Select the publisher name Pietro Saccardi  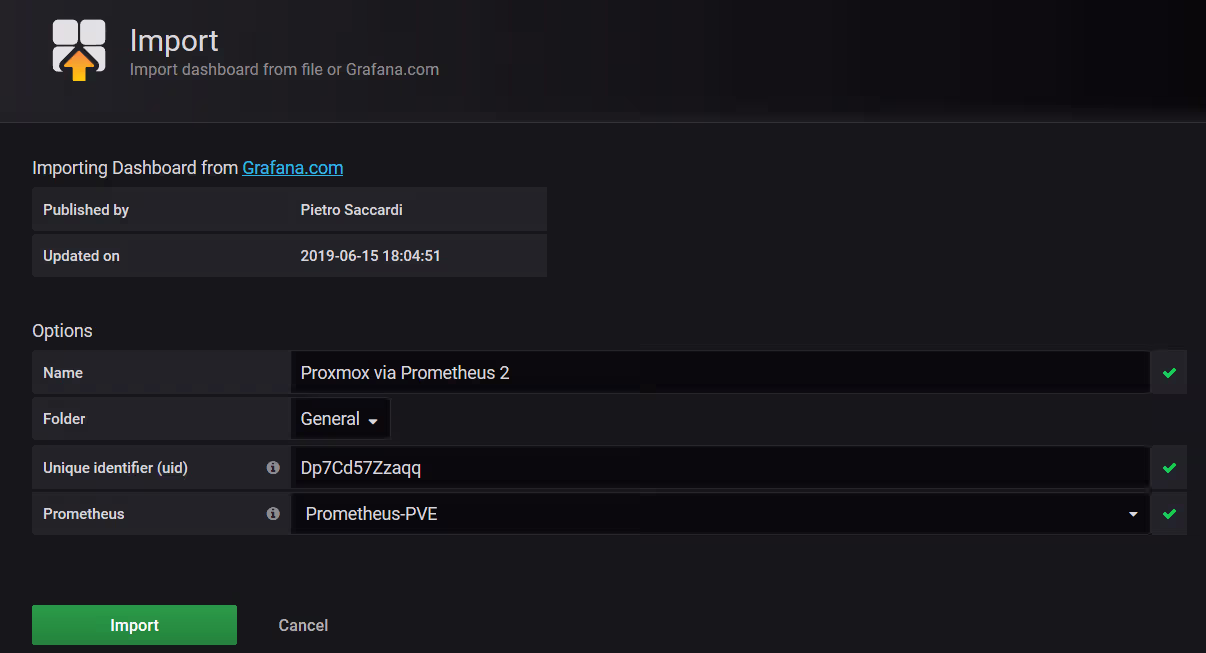(x=351, y=210)
